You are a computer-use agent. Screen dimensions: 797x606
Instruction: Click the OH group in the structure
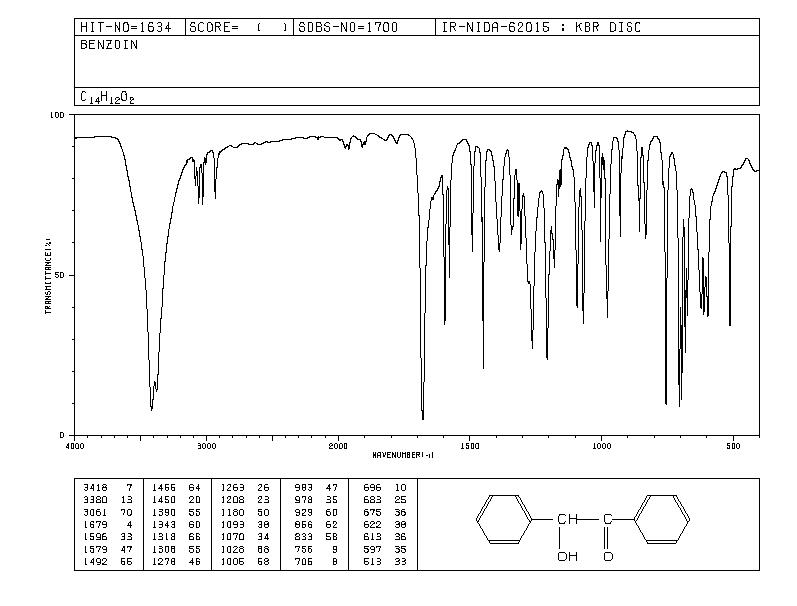[567, 557]
